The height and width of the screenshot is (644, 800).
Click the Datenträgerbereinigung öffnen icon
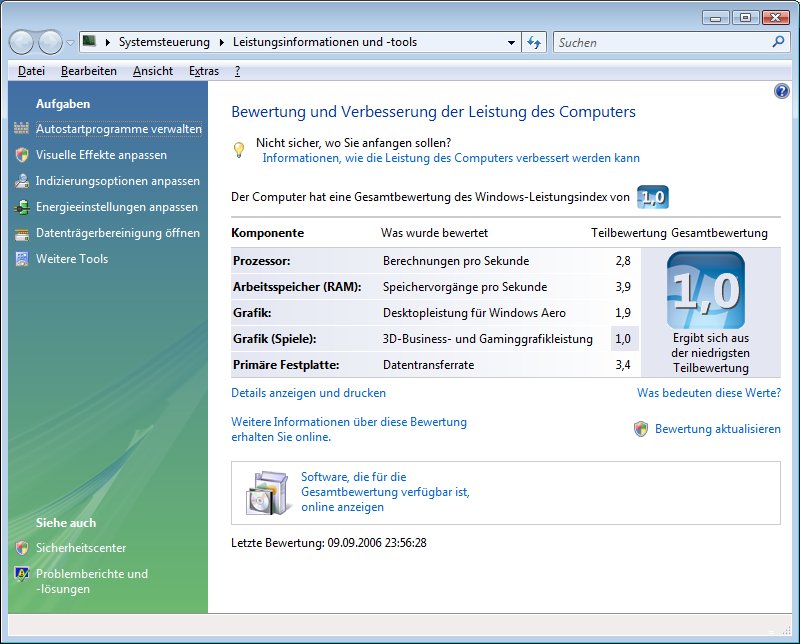[22, 233]
